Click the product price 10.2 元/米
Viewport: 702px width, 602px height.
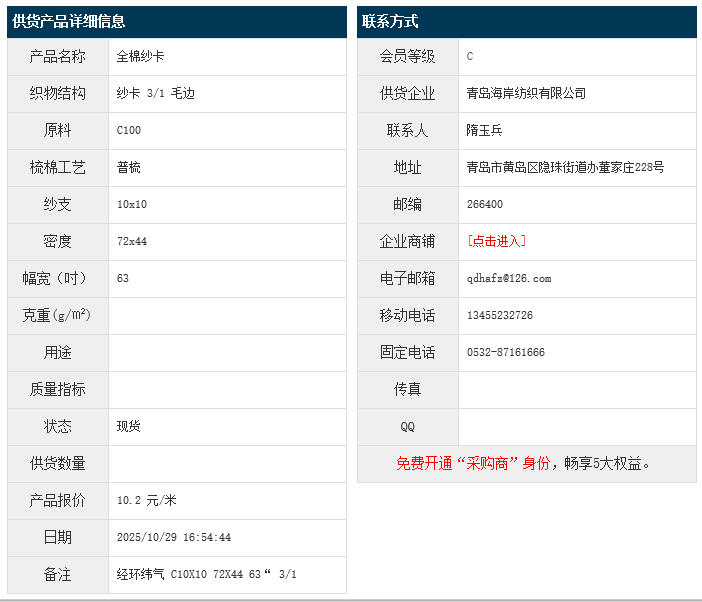pos(147,500)
